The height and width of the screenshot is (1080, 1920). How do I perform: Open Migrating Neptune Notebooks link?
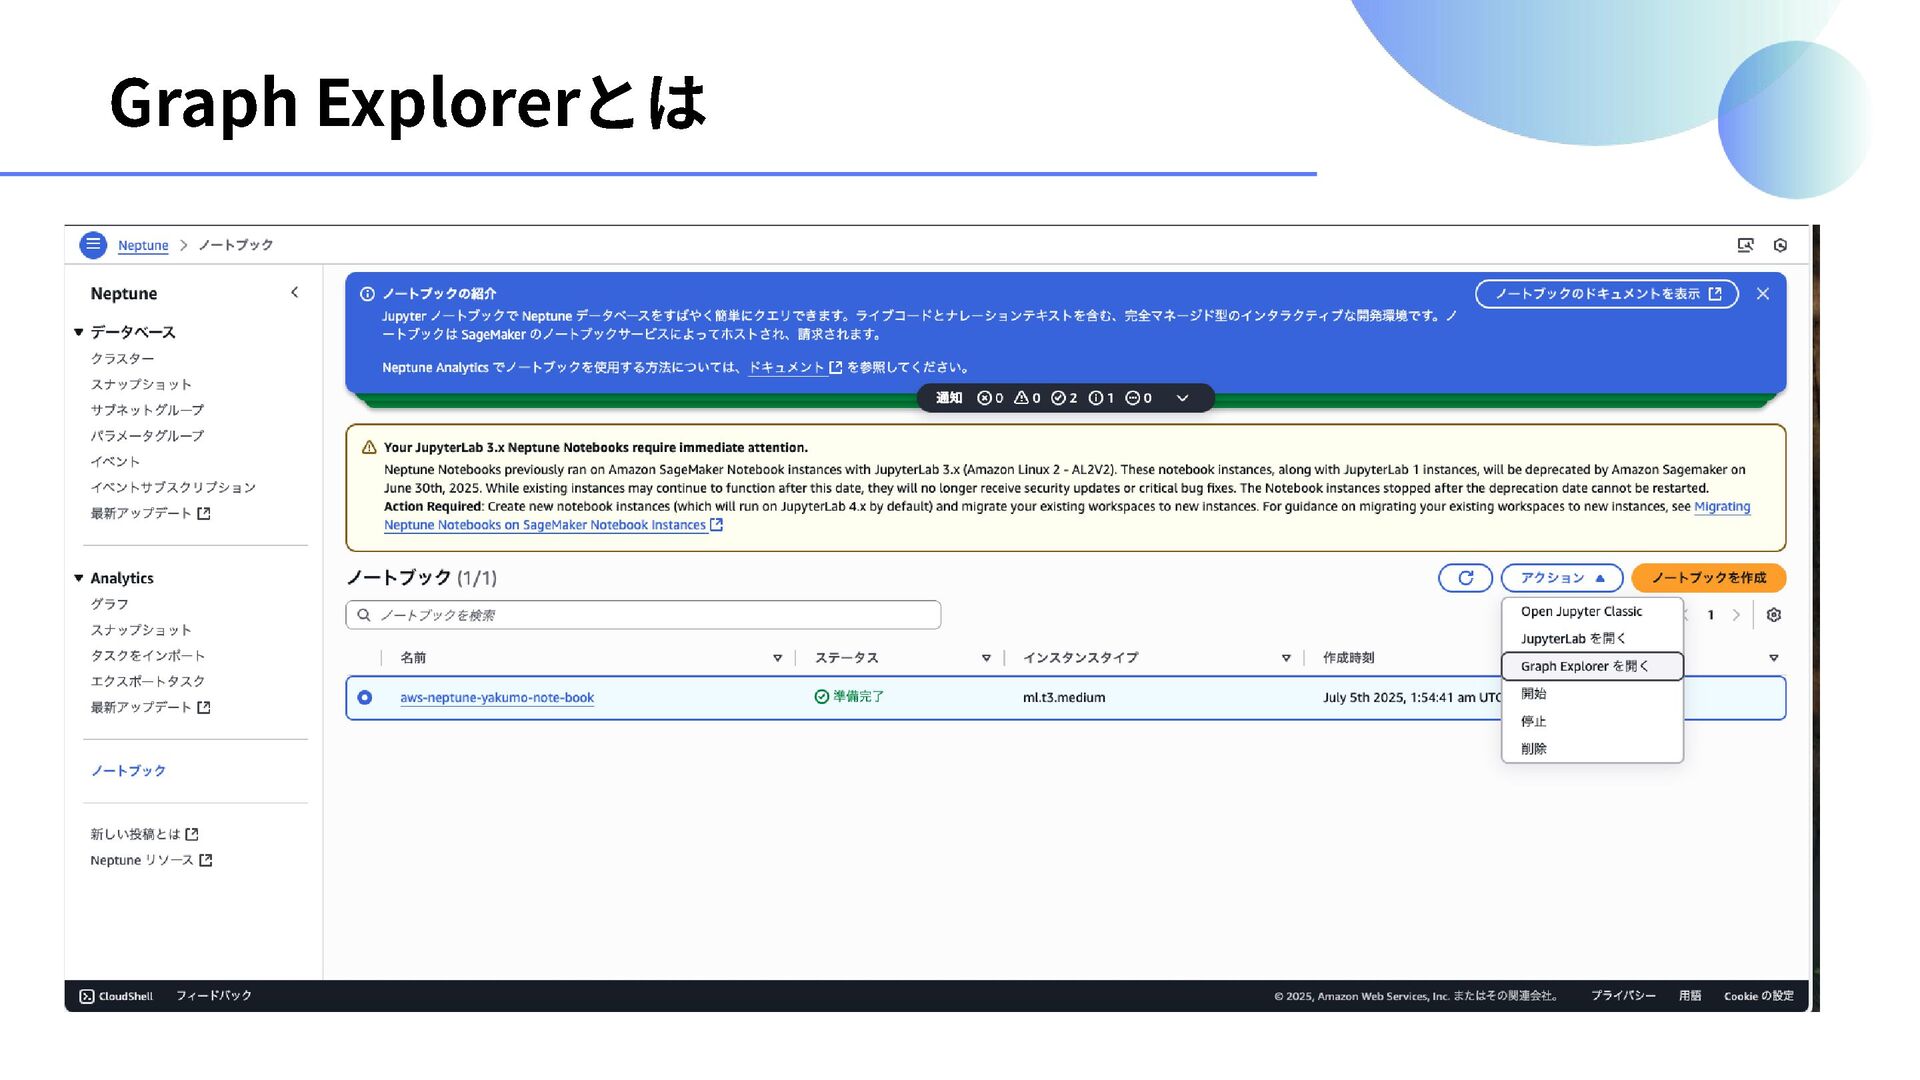click(x=553, y=525)
